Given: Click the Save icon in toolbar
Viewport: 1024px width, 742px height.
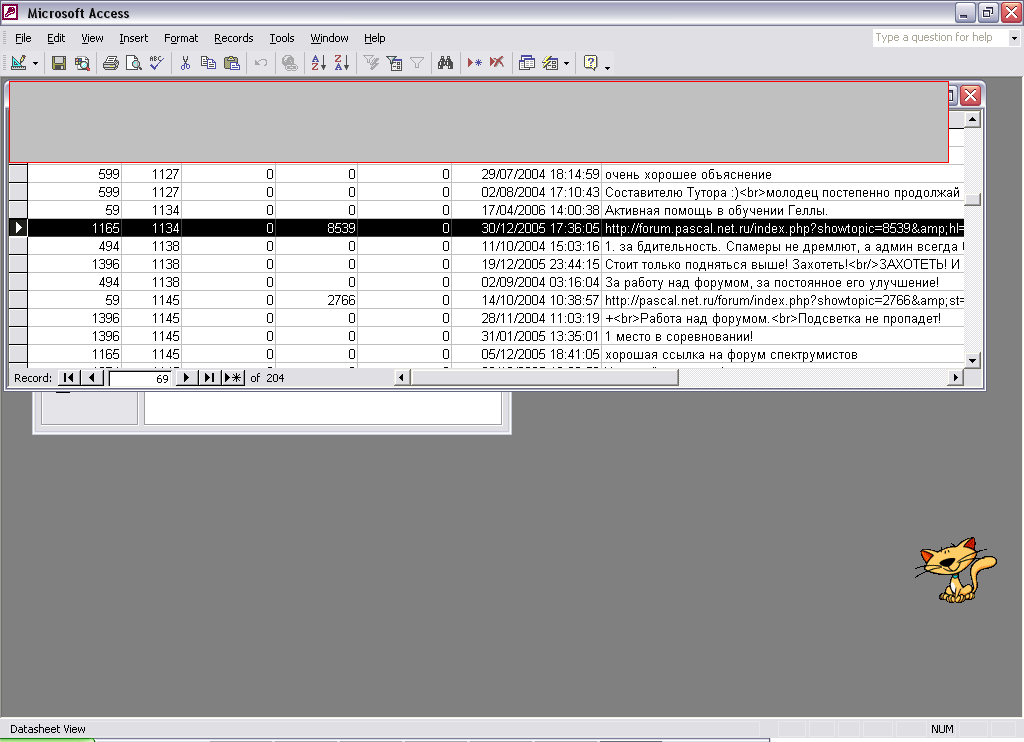Looking at the screenshot, I should (59, 63).
